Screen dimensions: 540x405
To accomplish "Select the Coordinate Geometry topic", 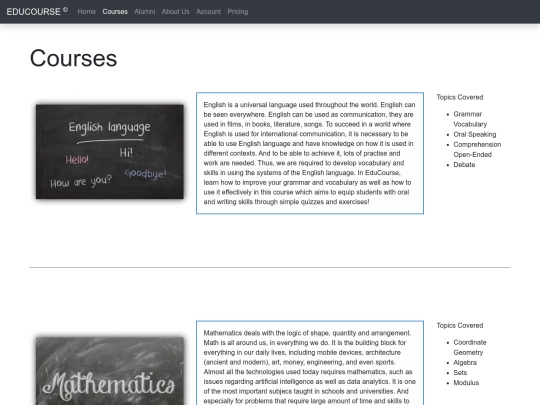I will tap(470, 347).
